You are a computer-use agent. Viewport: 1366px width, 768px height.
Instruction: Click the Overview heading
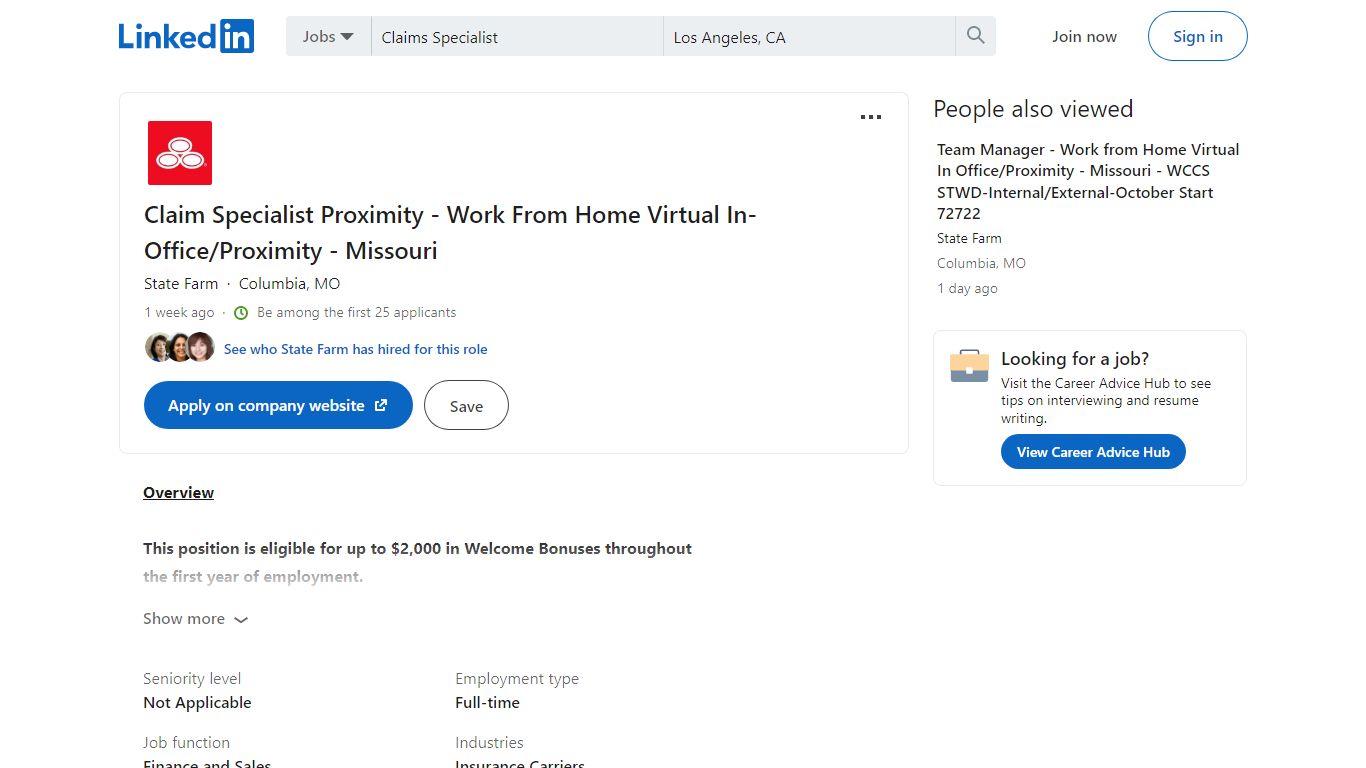pos(178,493)
